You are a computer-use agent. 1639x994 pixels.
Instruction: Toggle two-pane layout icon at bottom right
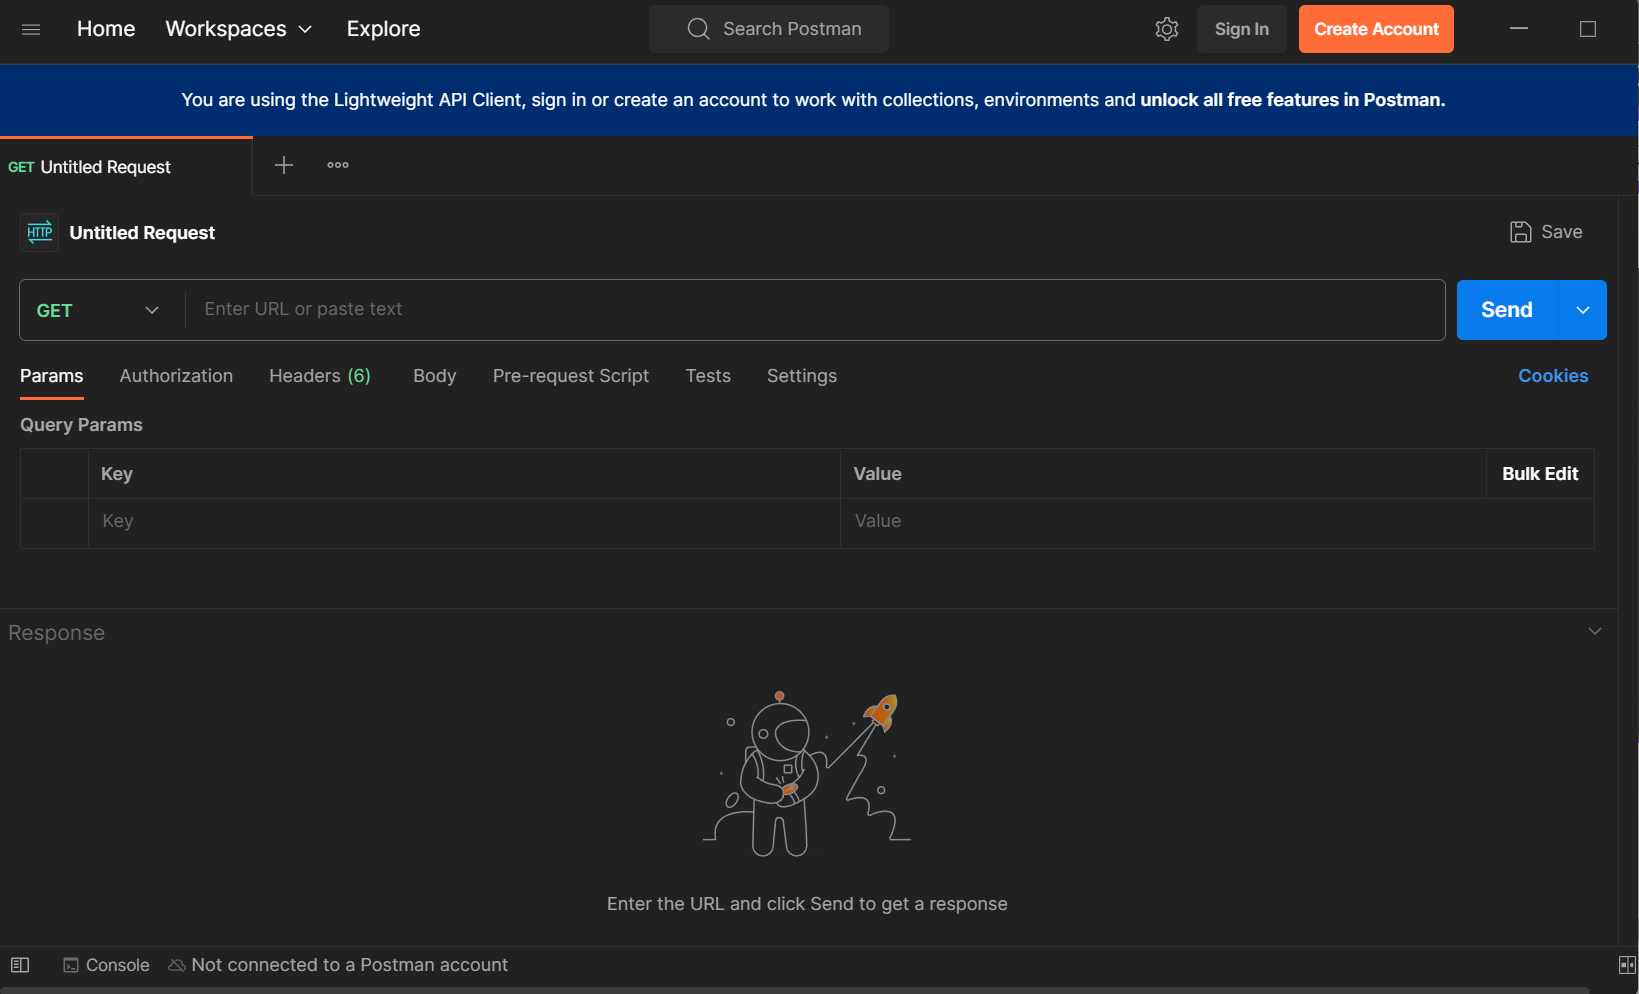coord(1627,965)
